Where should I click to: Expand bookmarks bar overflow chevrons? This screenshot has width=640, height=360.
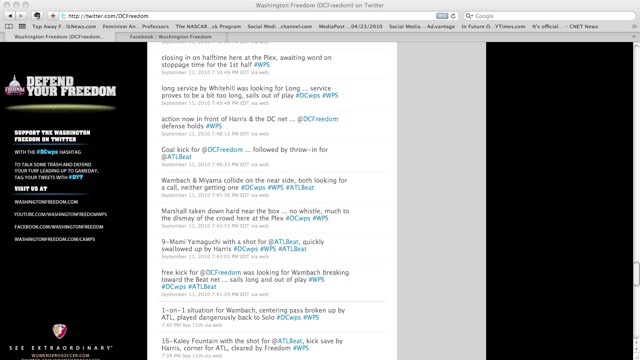[x=634, y=27]
